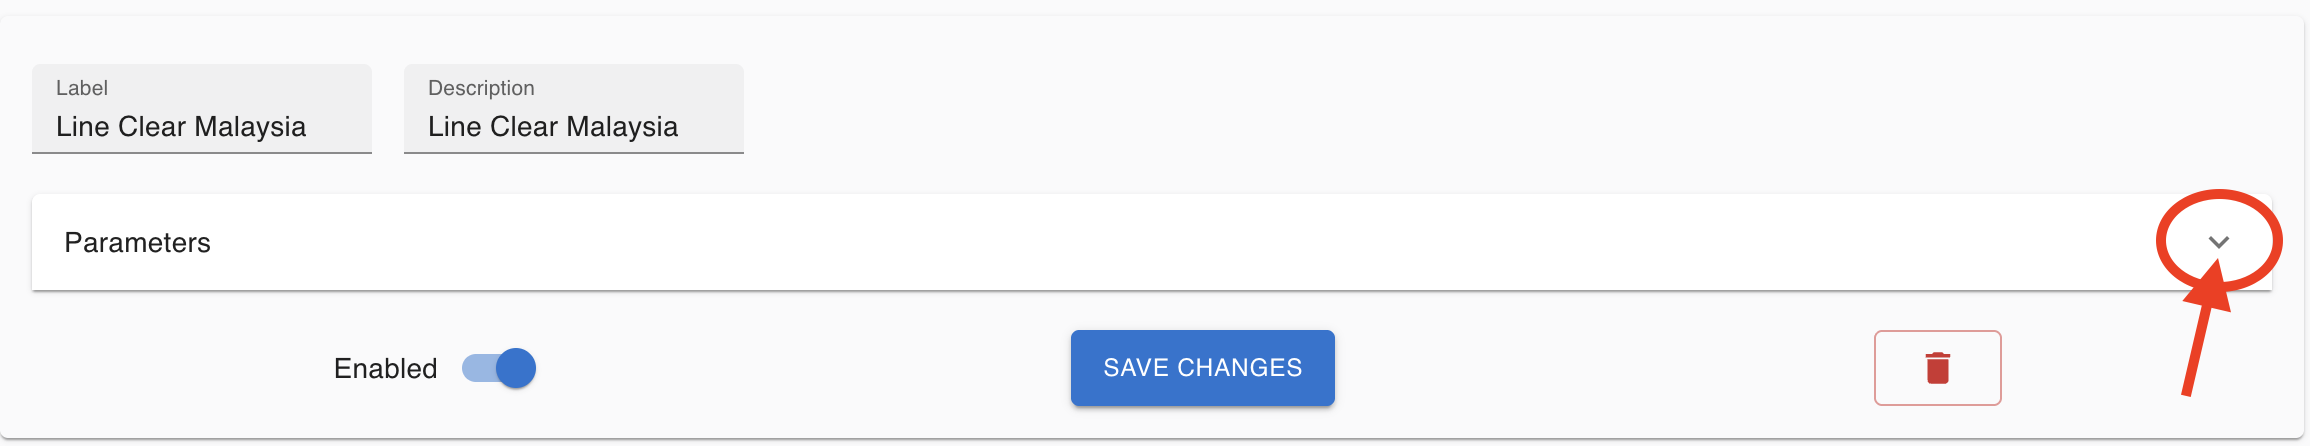The width and height of the screenshot is (2310, 446).
Task: Expand Parameters with the chevron arrow
Action: pos(2219,242)
